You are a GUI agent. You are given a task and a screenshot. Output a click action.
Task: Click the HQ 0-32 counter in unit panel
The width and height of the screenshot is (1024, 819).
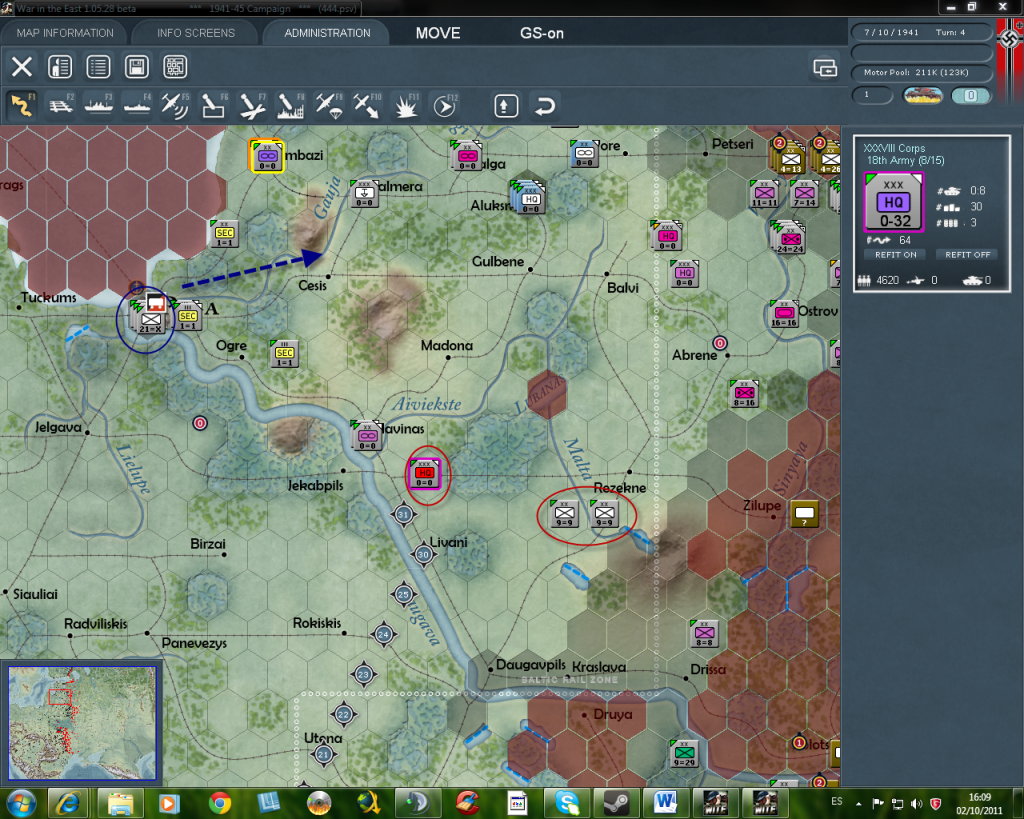(x=893, y=202)
